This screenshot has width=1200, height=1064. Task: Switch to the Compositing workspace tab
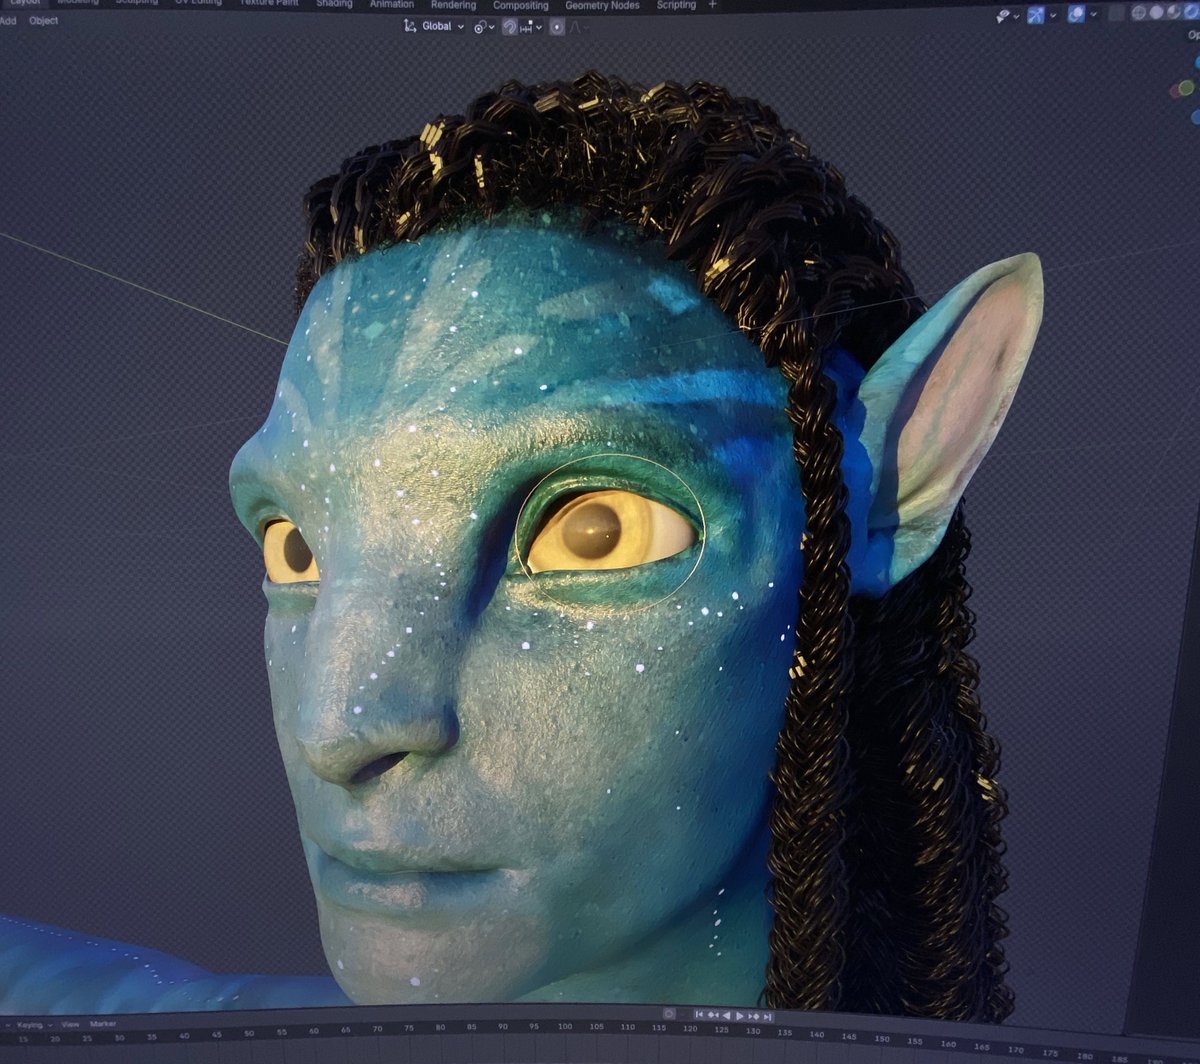tap(521, 5)
